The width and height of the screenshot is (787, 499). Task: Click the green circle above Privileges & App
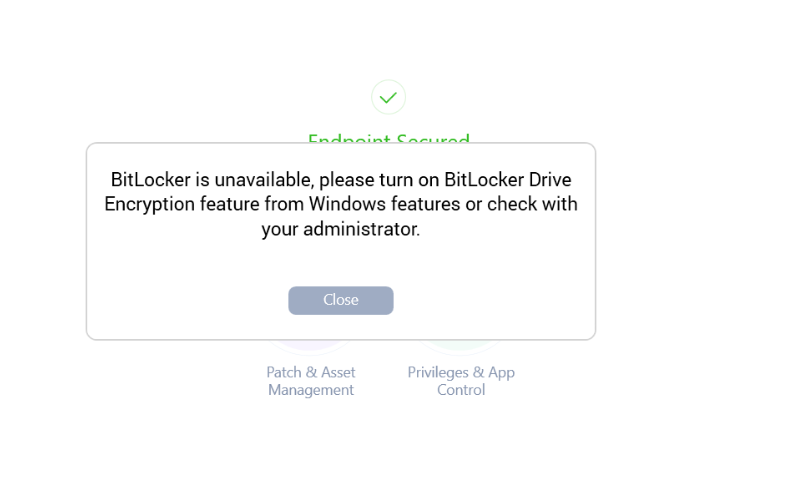coord(461,345)
